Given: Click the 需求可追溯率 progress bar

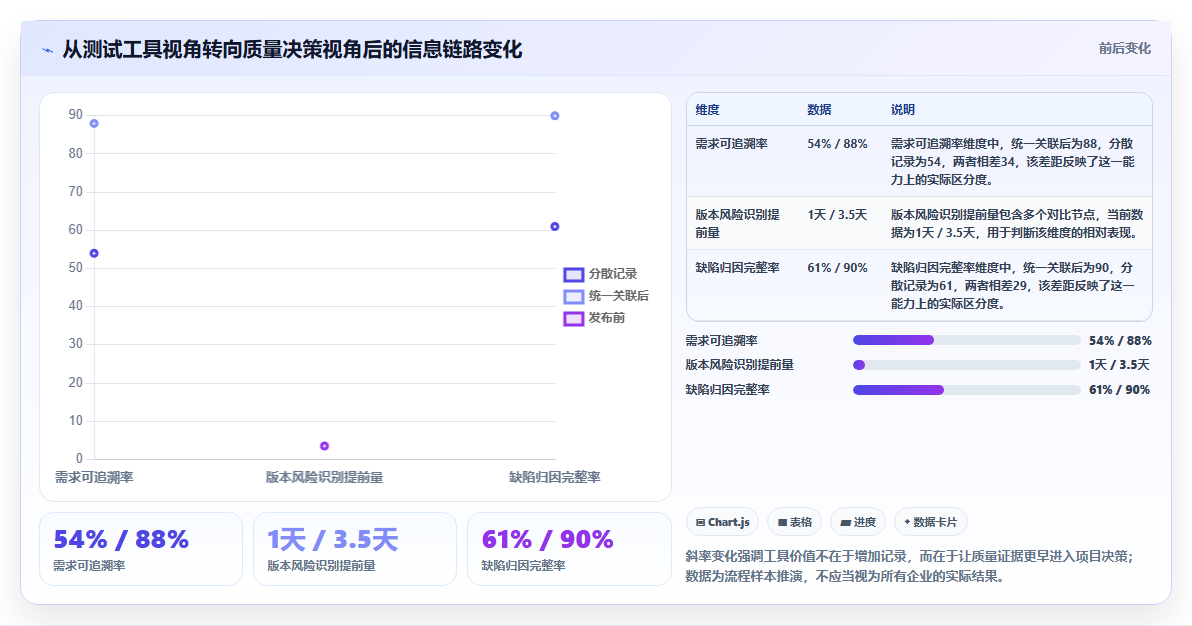Looking at the screenshot, I should 966,341.
